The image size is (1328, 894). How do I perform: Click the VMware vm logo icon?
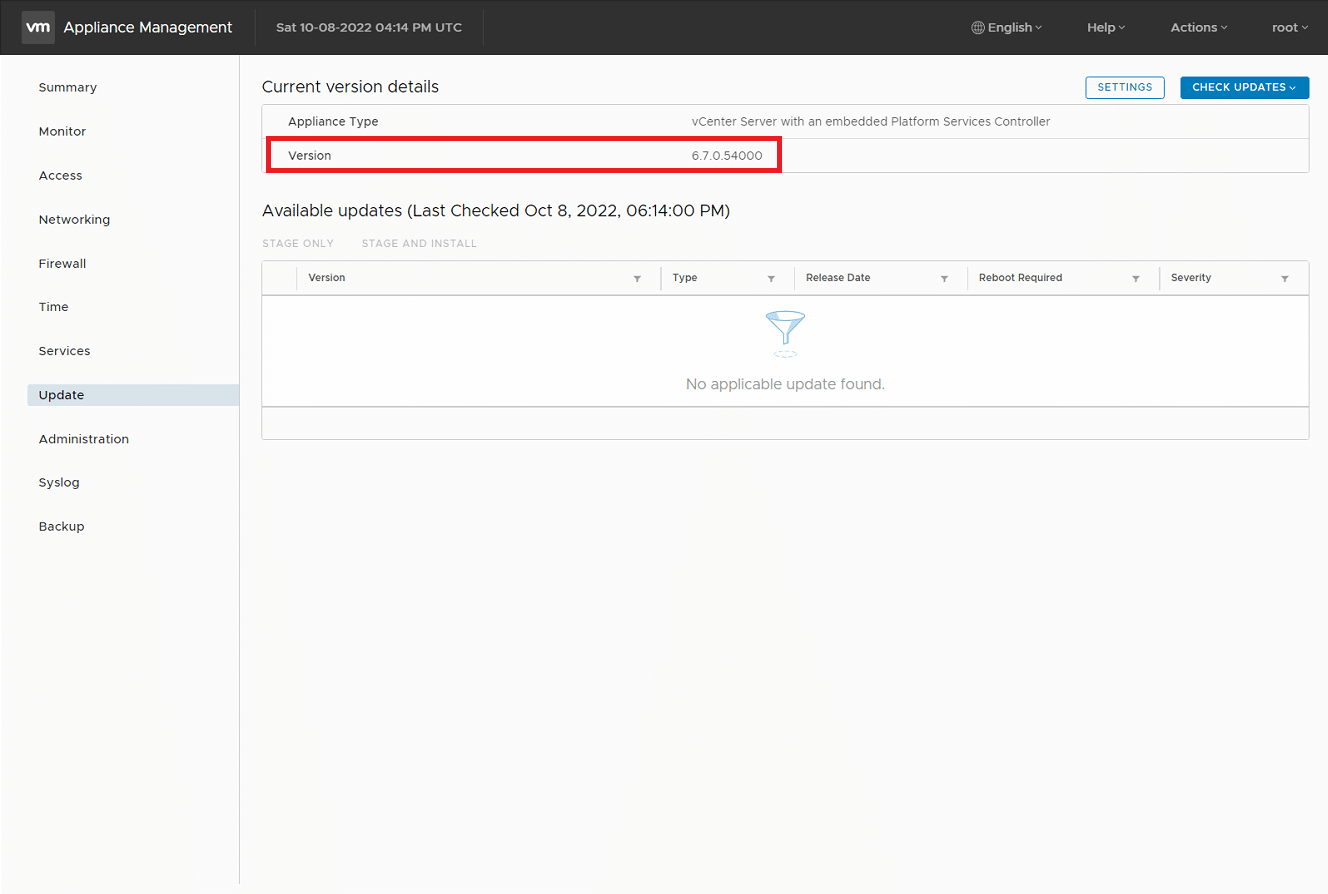pyautogui.click(x=38, y=27)
